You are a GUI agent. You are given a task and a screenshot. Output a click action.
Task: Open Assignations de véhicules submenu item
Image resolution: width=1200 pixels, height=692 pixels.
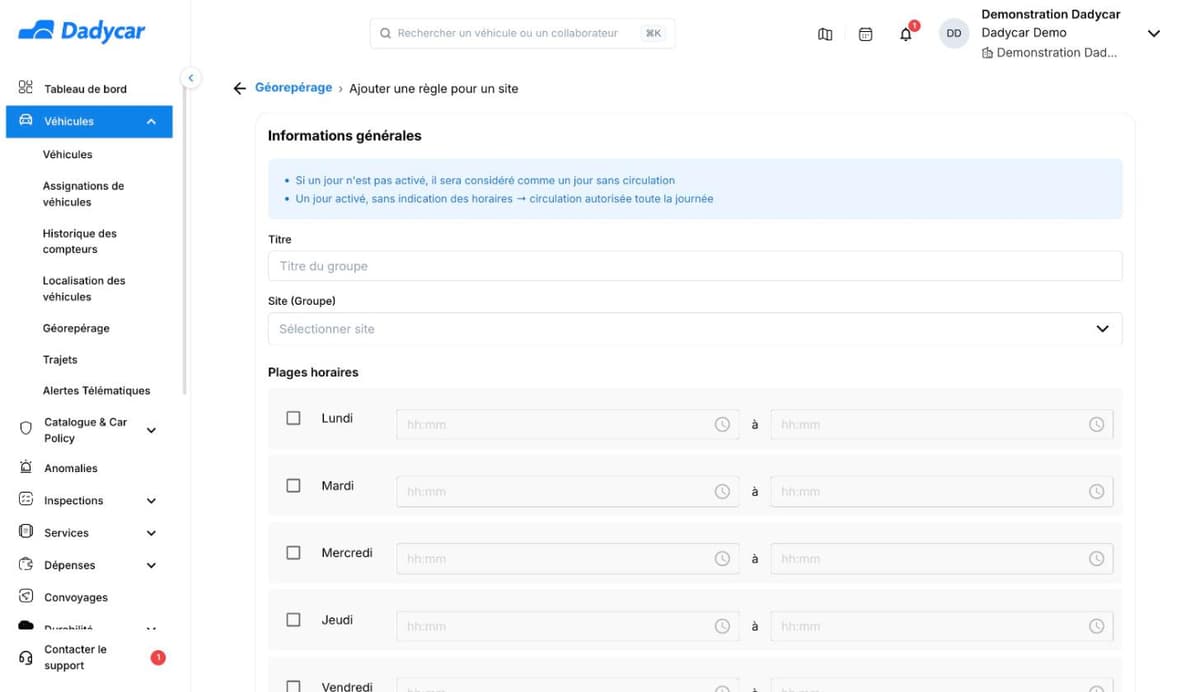83,194
